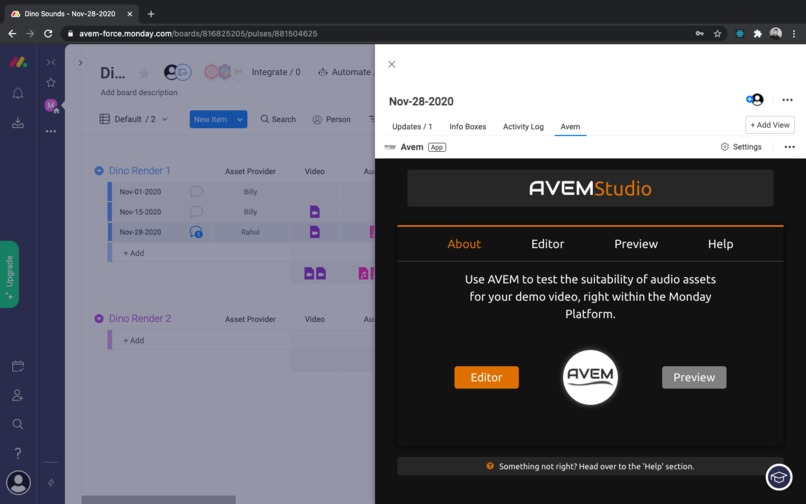This screenshot has height=504, width=806.
Task: Click the Upgrade button on the sidebar
Action: click(x=9, y=274)
